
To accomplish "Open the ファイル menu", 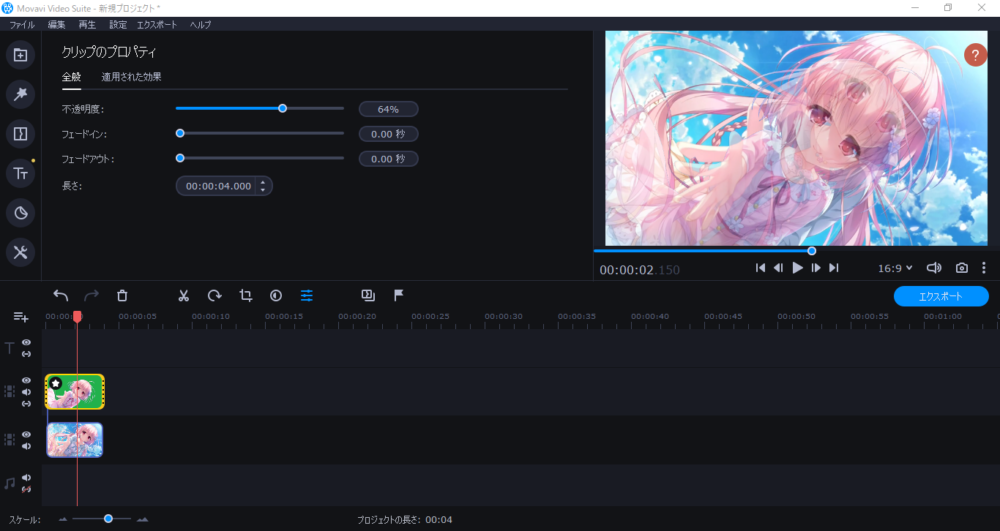I will click(22, 25).
